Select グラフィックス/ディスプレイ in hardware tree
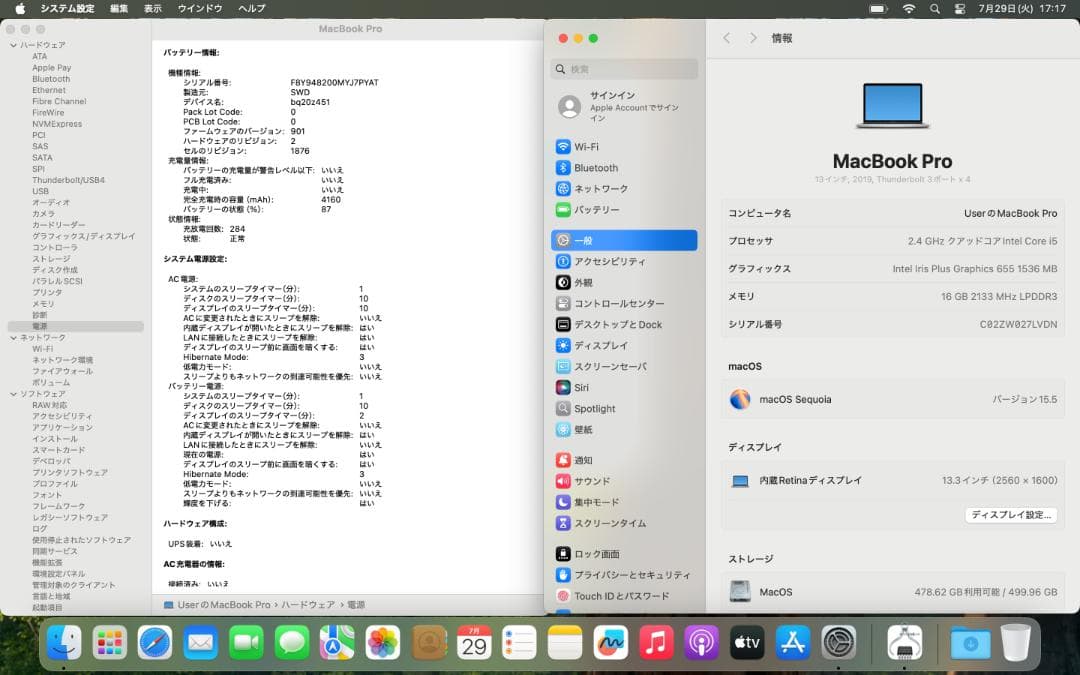The height and width of the screenshot is (675, 1080). 83,236
